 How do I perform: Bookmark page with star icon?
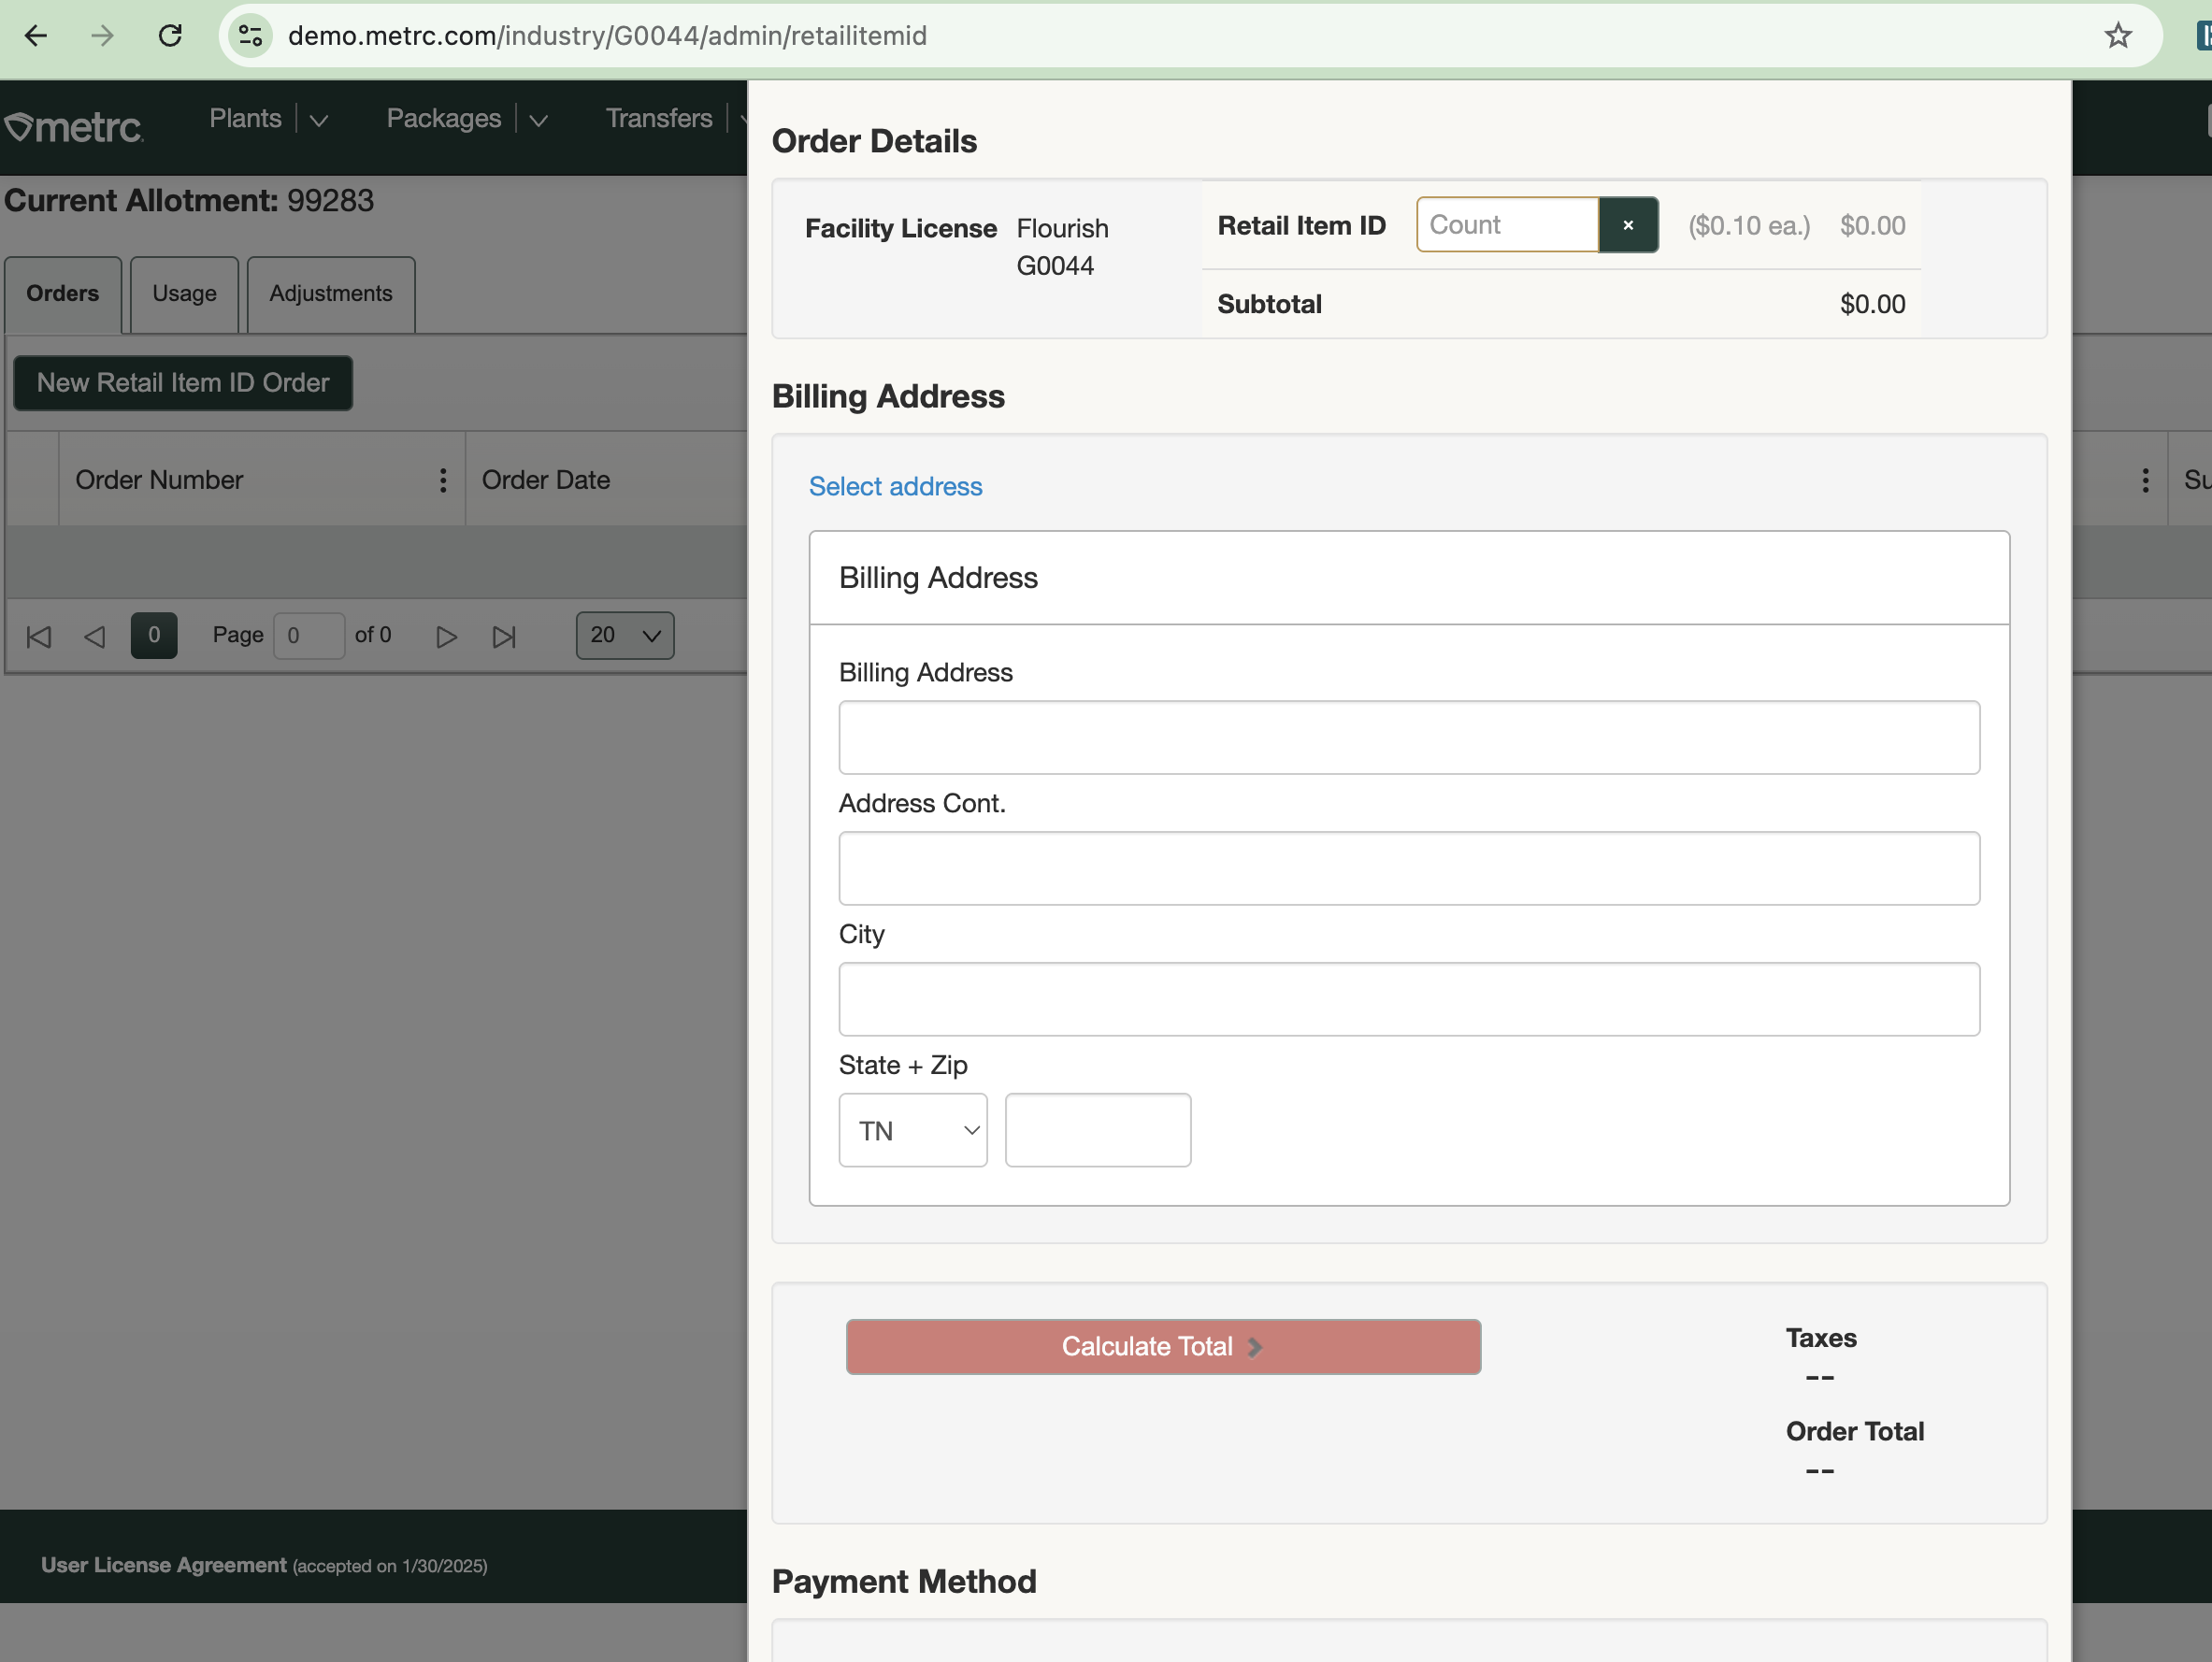click(2118, 36)
